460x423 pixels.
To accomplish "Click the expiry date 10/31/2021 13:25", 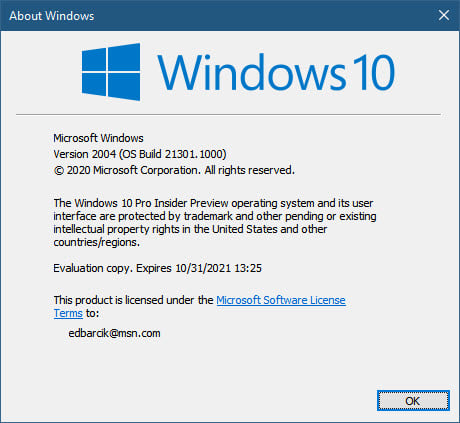I will pyautogui.click(x=219, y=268).
